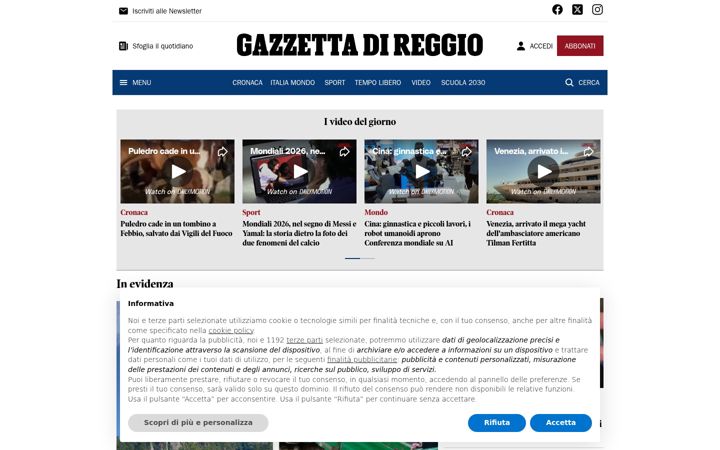This screenshot has width=720, height=450.
Task: Share the Venezia yacht video
Action: (588, 152)
